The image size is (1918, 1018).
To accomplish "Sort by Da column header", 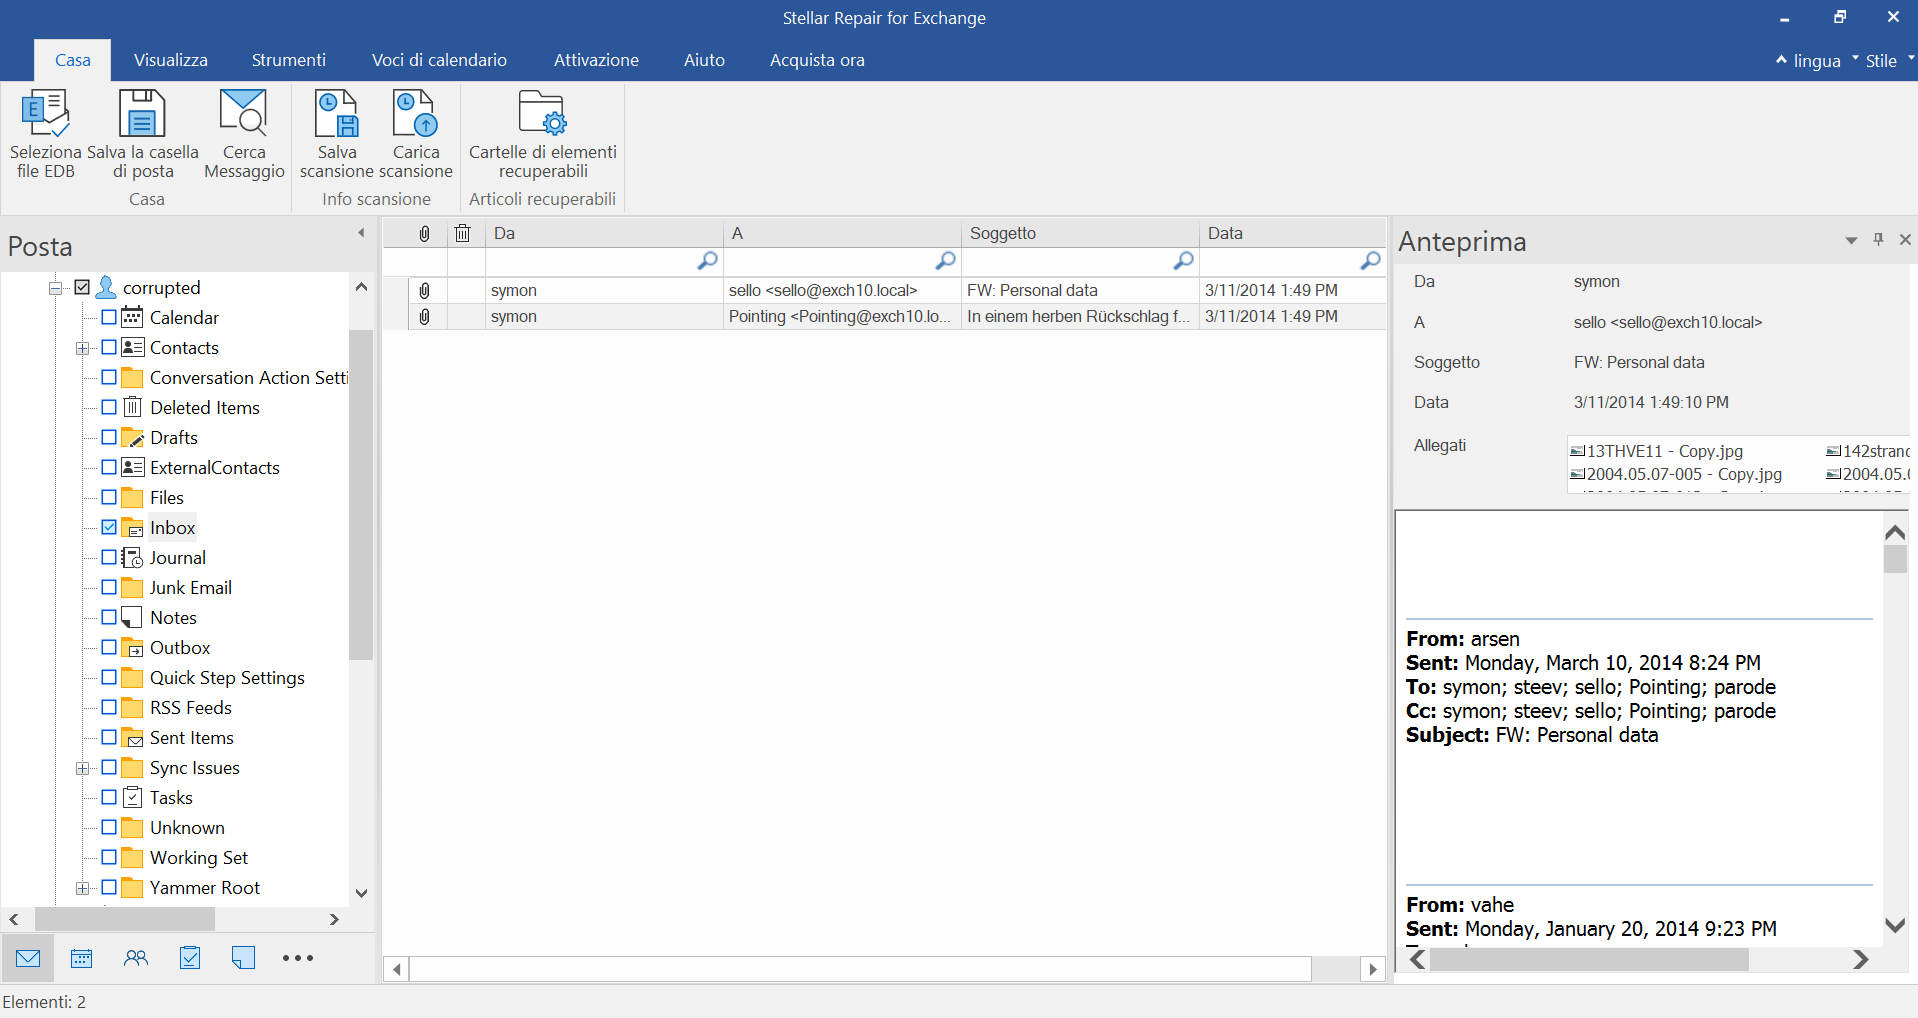I will click(x=604, y=233).
